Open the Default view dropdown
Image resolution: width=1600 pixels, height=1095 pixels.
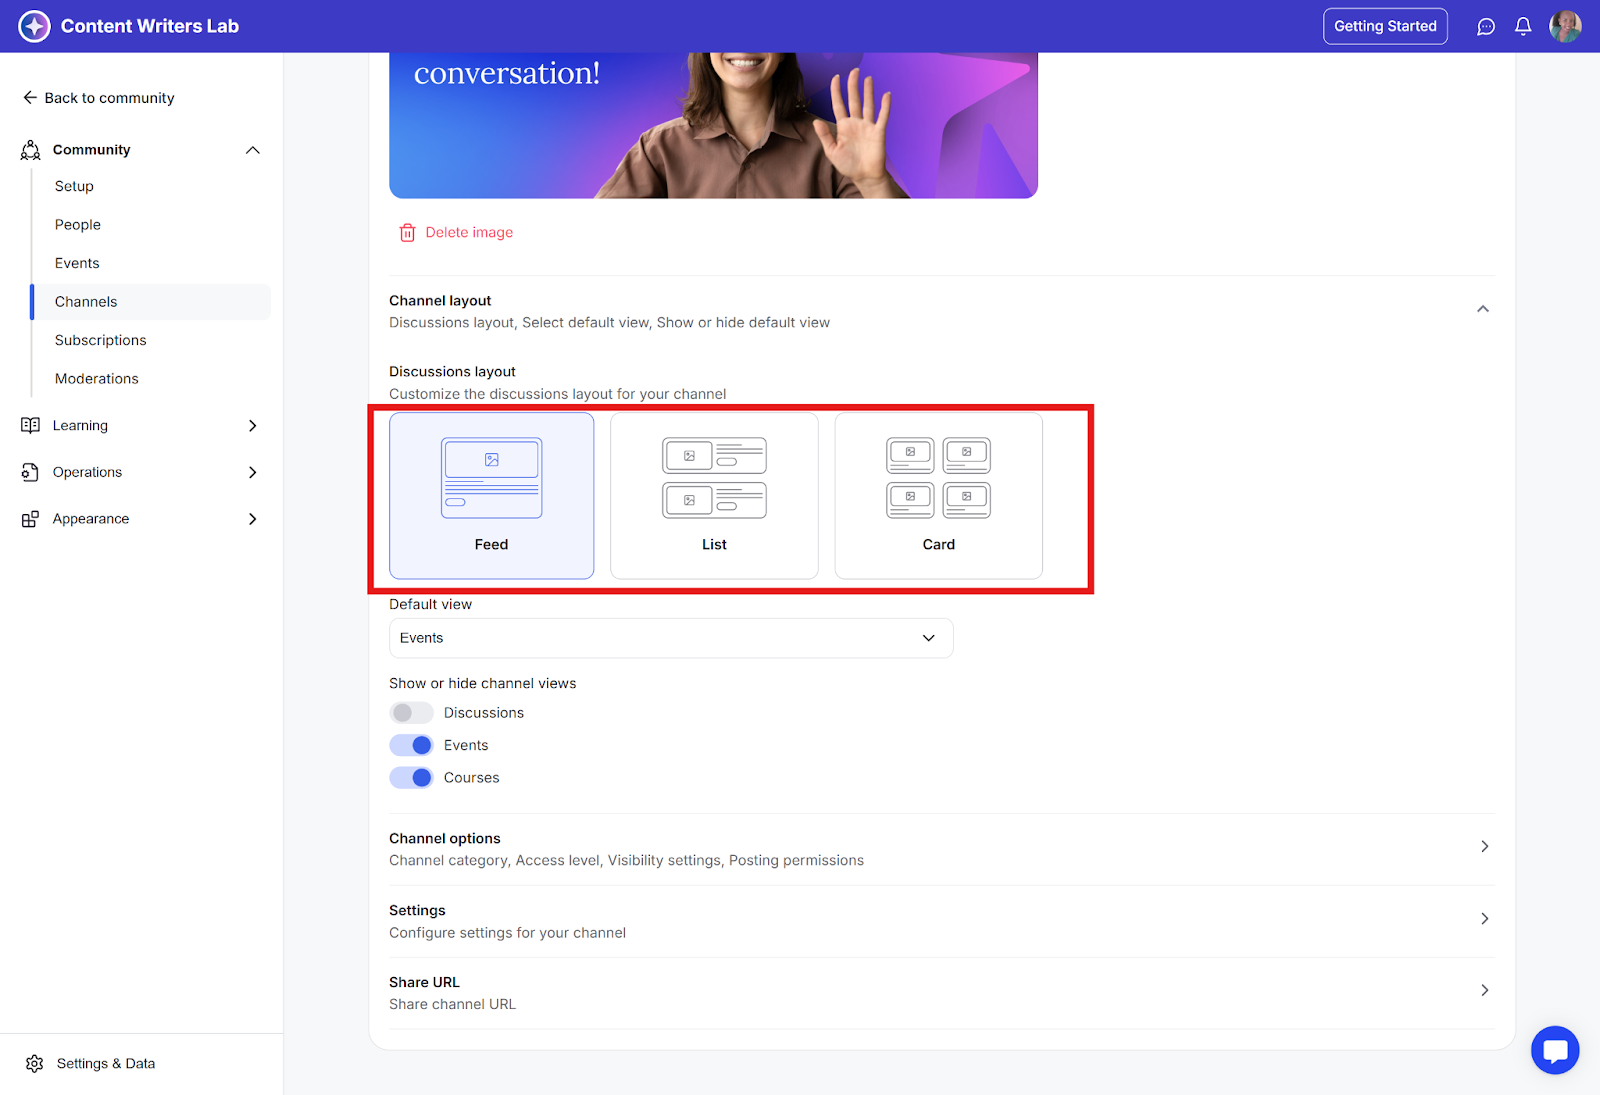[x=671, y=638]
